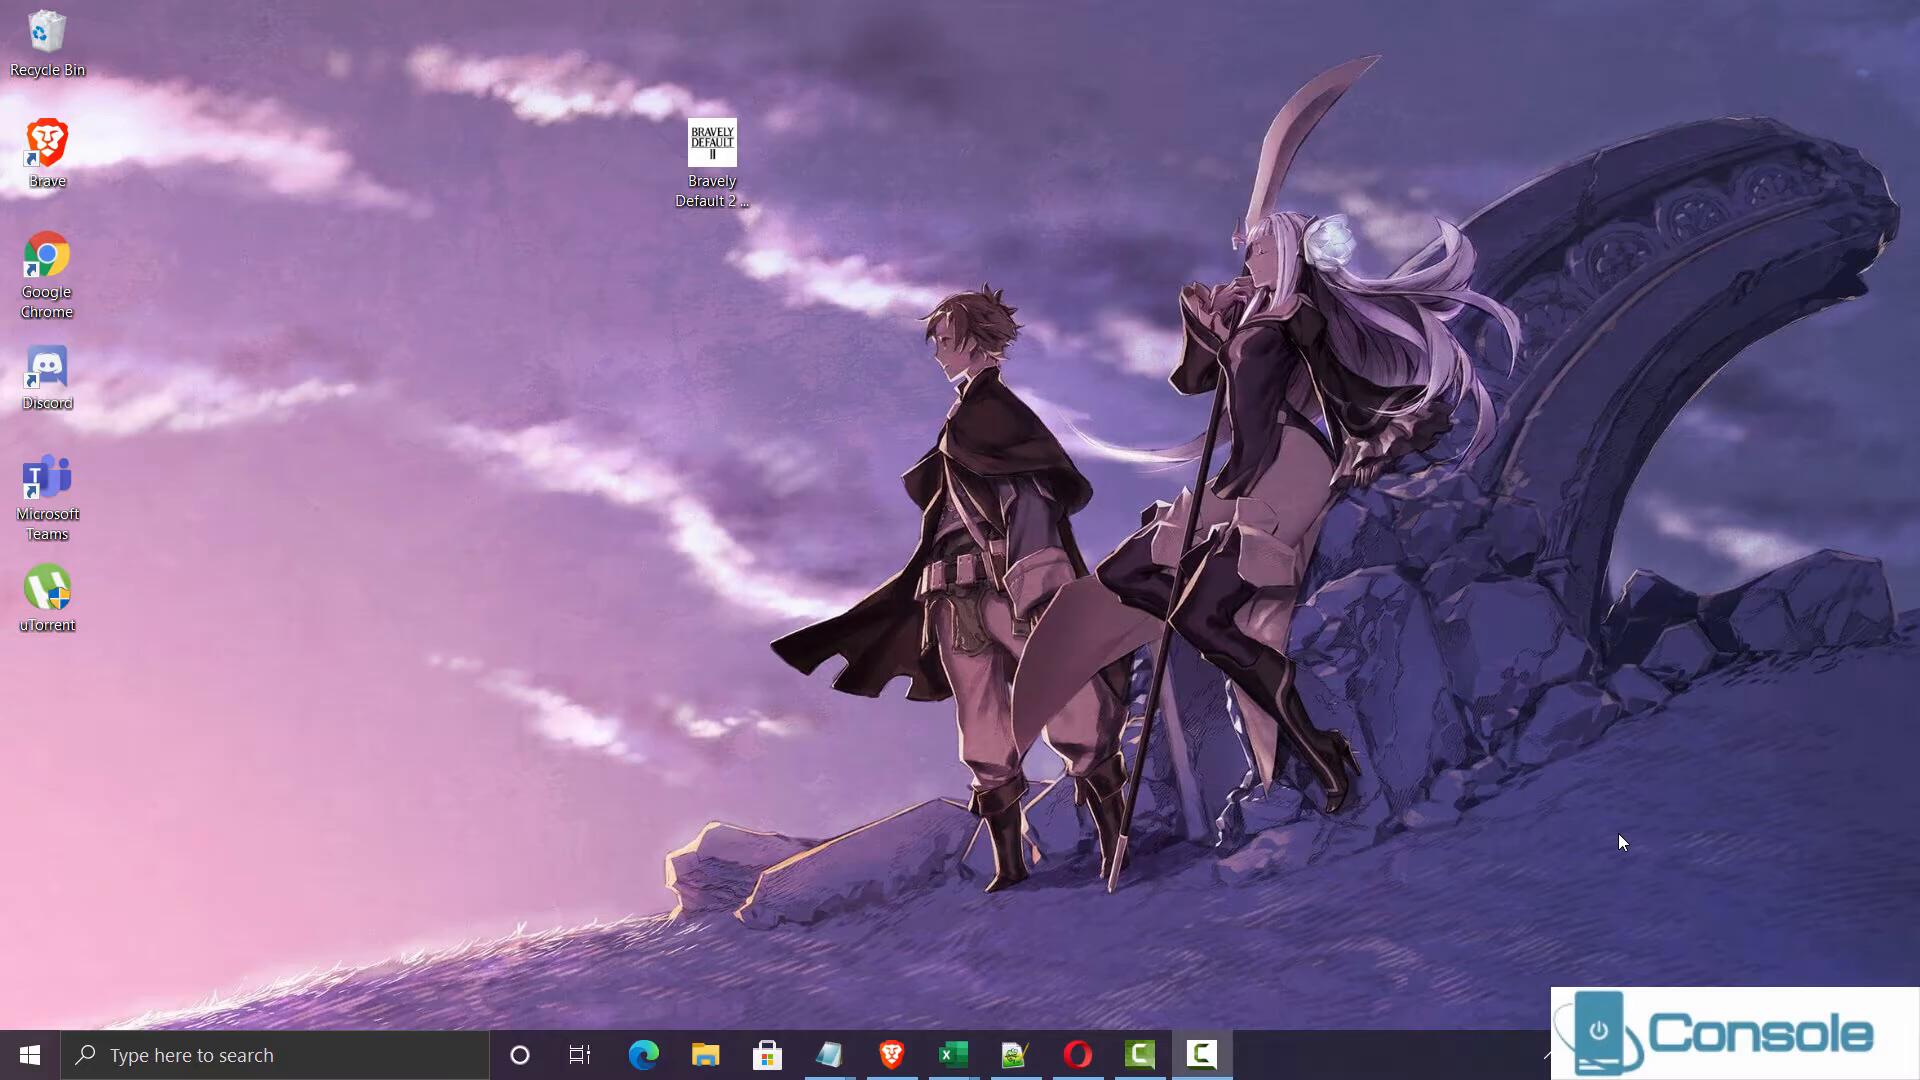Click the highlighted white Camtasia taskbar icon
This screenshot has width=1920, height=1080.
tap(1202, 1055)
